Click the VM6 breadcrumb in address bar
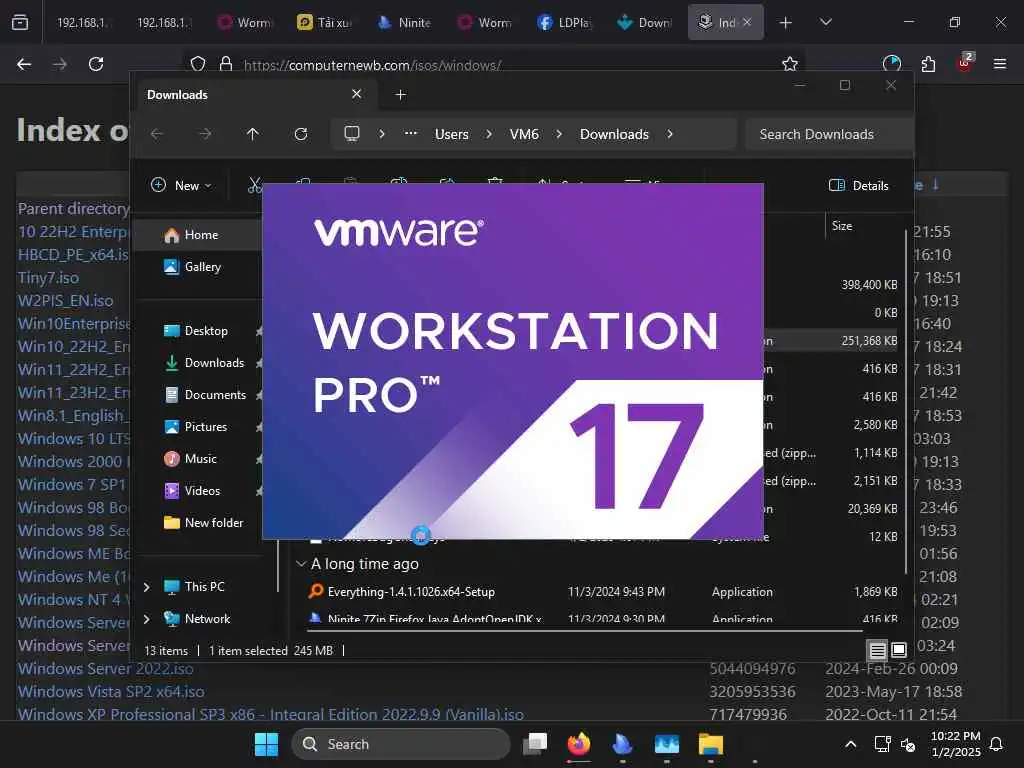The width and height of the screenshot is (1024, 768). click(524, 134)
